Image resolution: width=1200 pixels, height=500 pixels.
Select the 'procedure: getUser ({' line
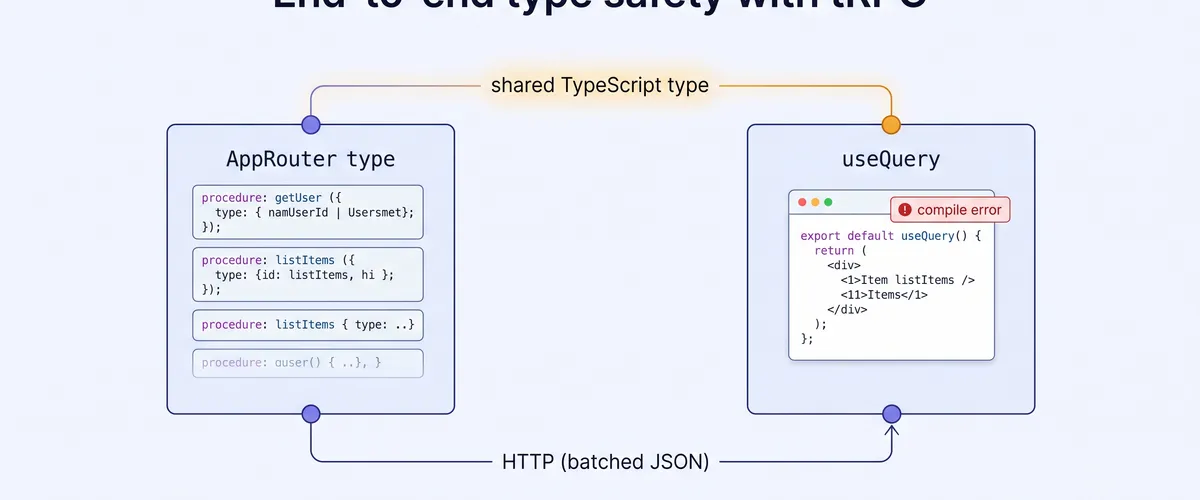[272, 198]
